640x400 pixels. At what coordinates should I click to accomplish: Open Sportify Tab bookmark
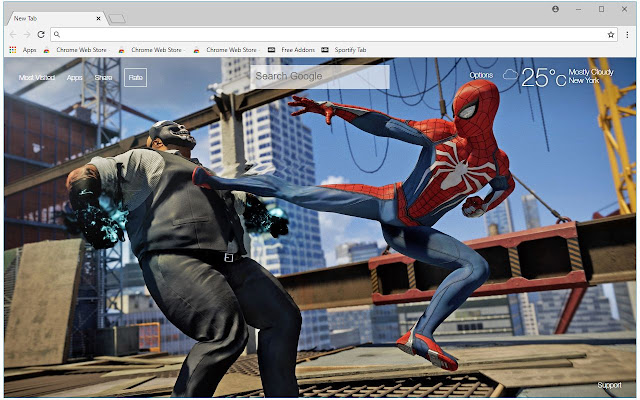click(x=344, y=50)
